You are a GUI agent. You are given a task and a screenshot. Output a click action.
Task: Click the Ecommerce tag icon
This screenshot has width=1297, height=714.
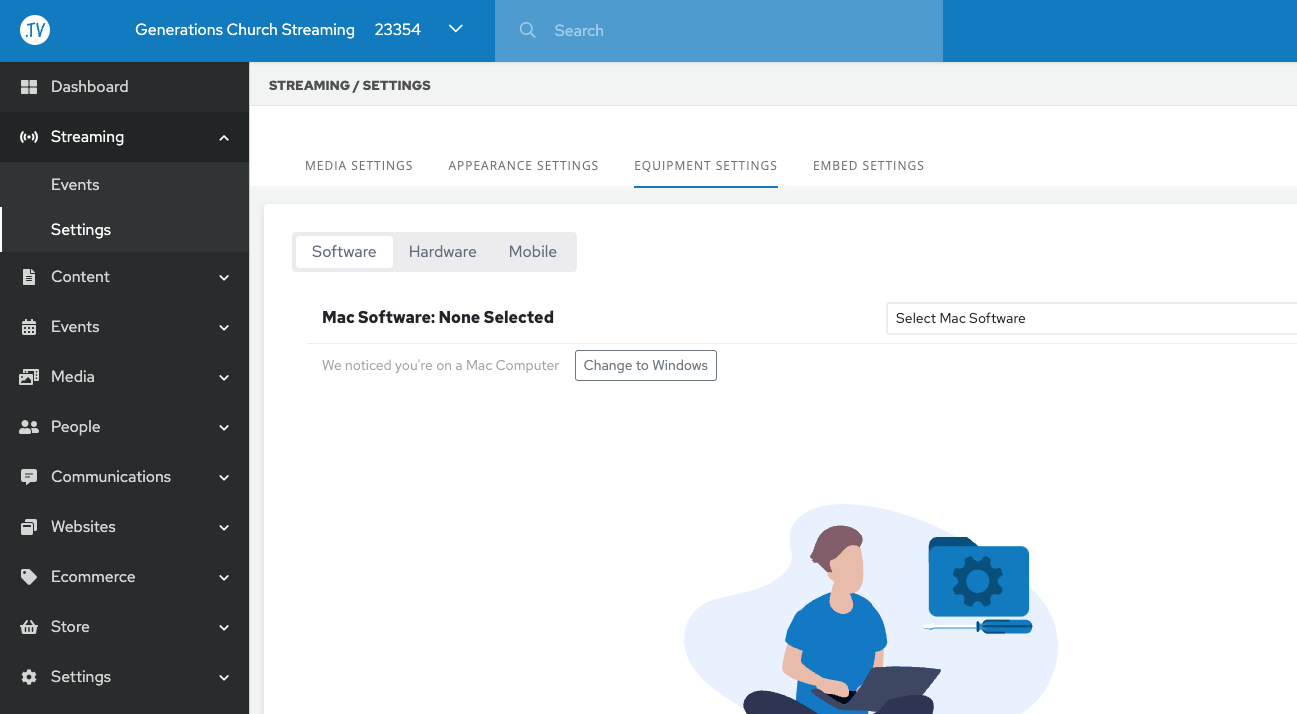coord(29,577)
